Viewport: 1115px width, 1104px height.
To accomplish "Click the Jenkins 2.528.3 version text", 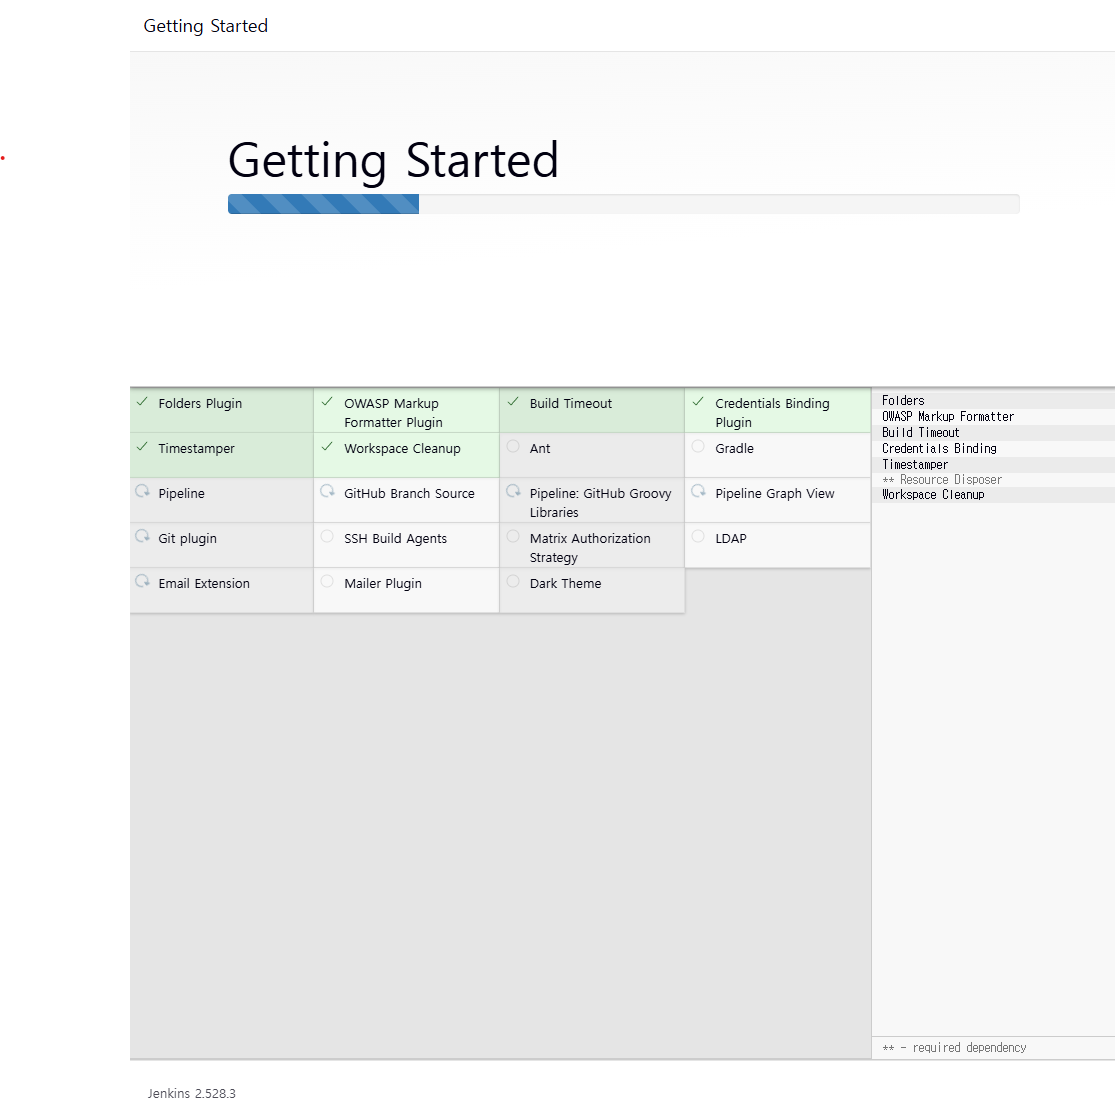I will click(x=191, y=1093).
